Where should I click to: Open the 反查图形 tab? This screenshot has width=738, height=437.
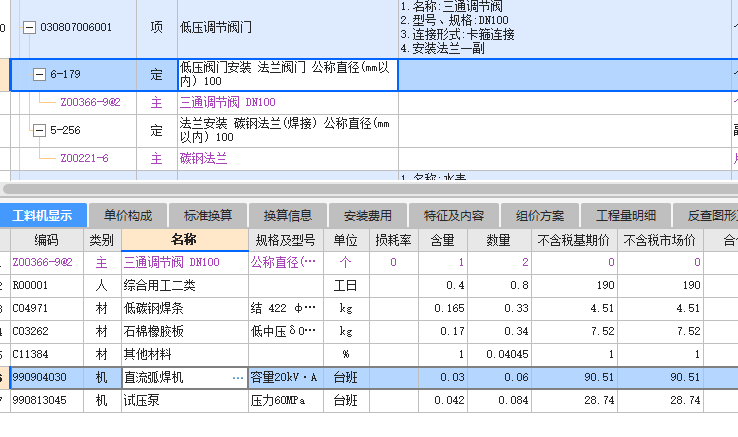click(706, 216)
